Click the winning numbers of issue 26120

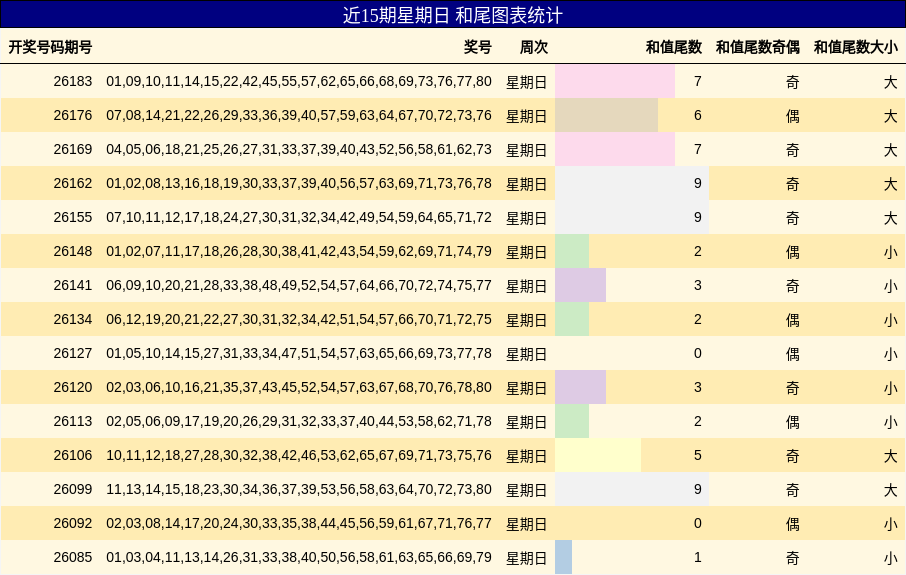click(x=299, y=388)
